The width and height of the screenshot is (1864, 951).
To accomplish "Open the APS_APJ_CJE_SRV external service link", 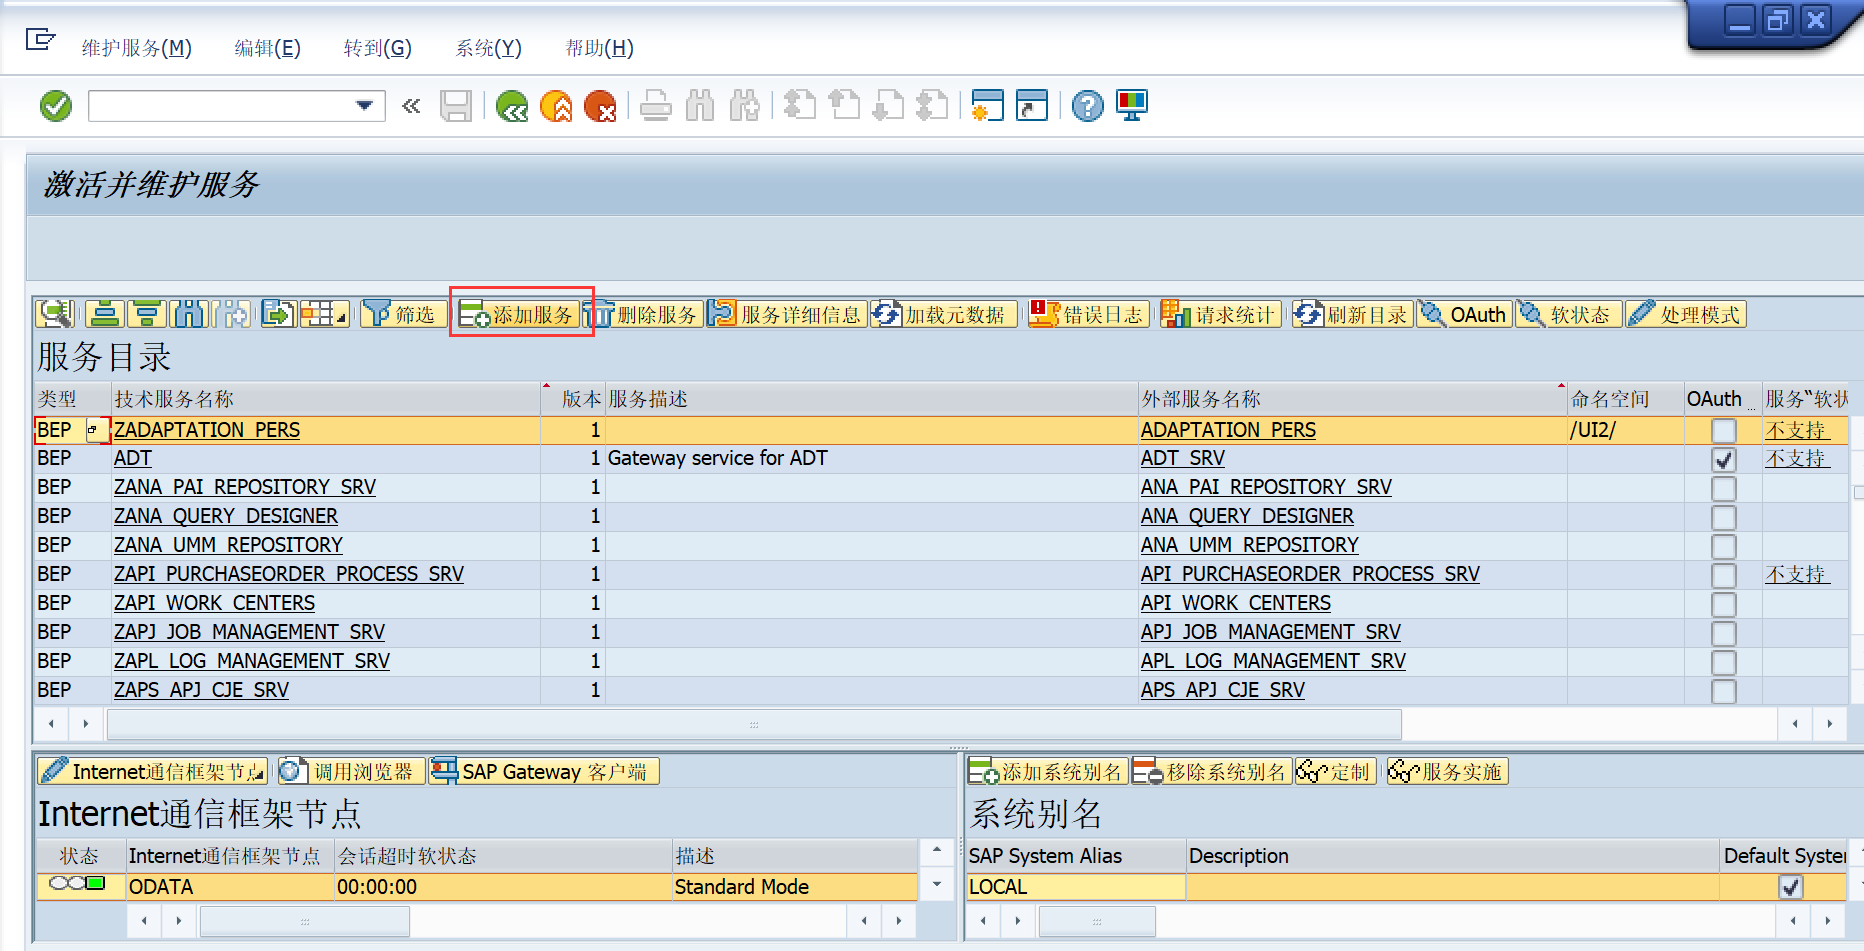I will pyautogui.click(x=1223, y=690).
